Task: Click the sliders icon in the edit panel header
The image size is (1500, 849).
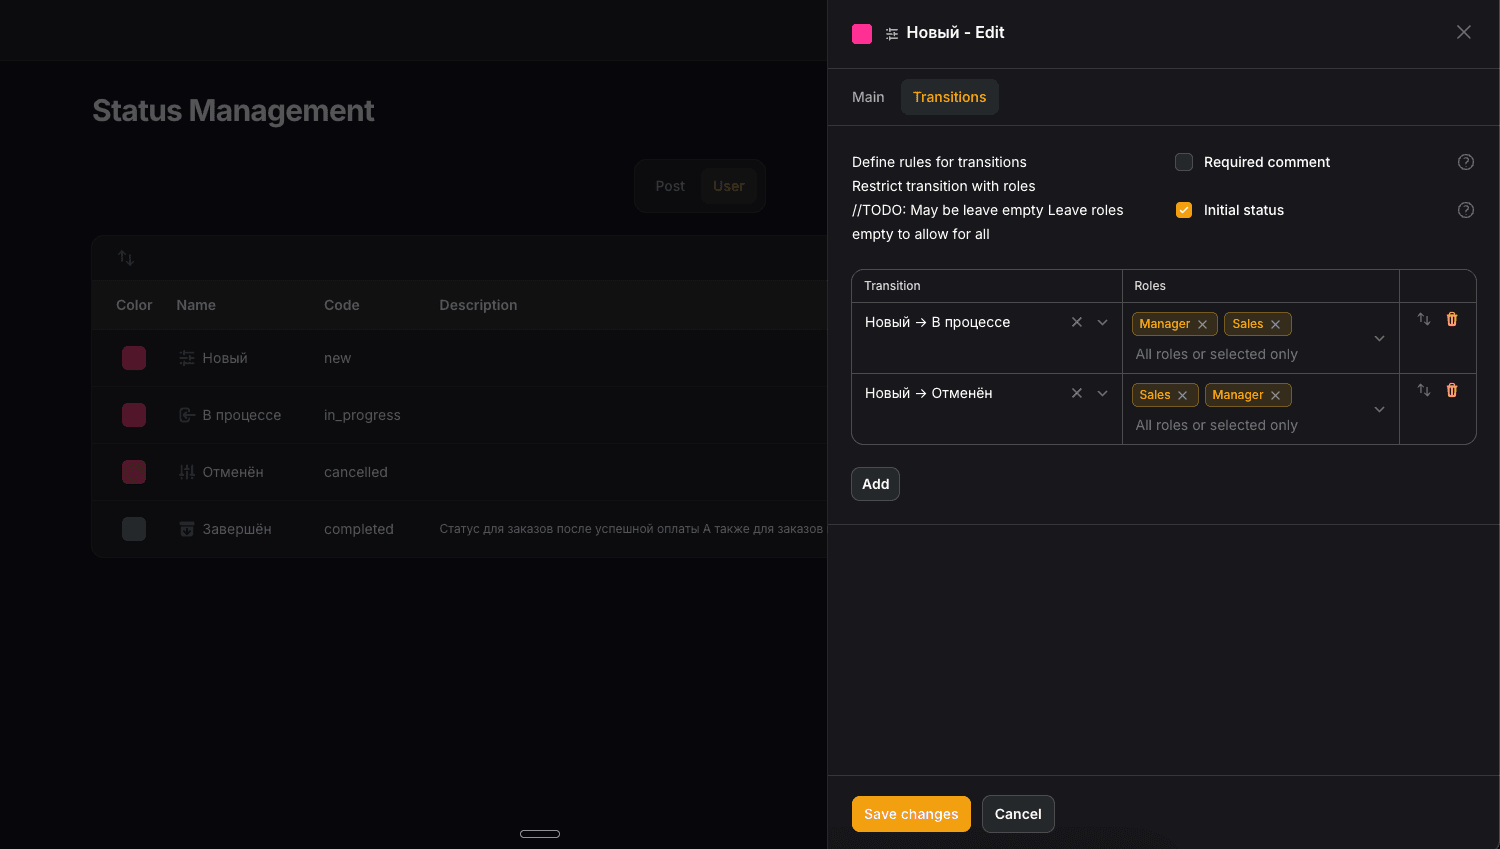Action: 892,33
